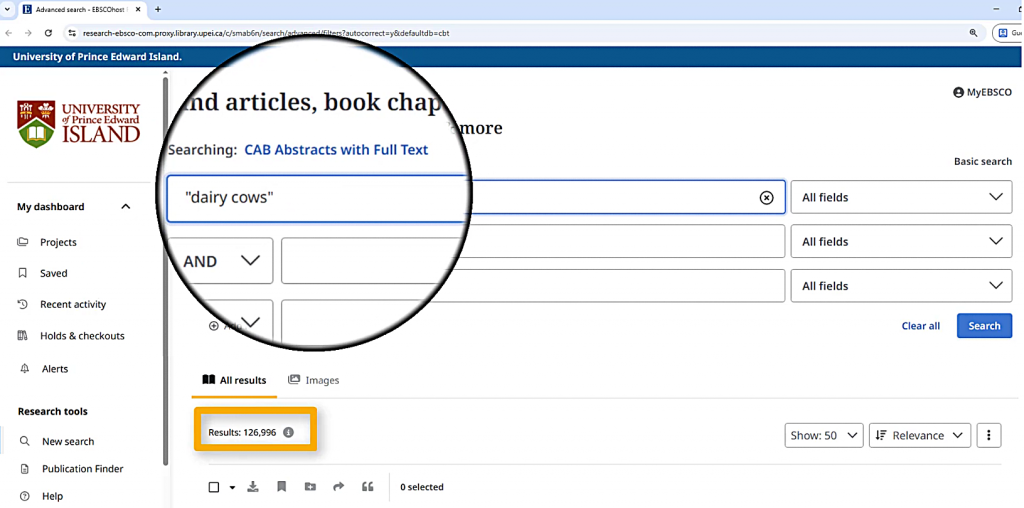The width and height of the screenshot is (1024, 508).
Task: Open the Relevance sort dropdown
Action: pos(919,435)
